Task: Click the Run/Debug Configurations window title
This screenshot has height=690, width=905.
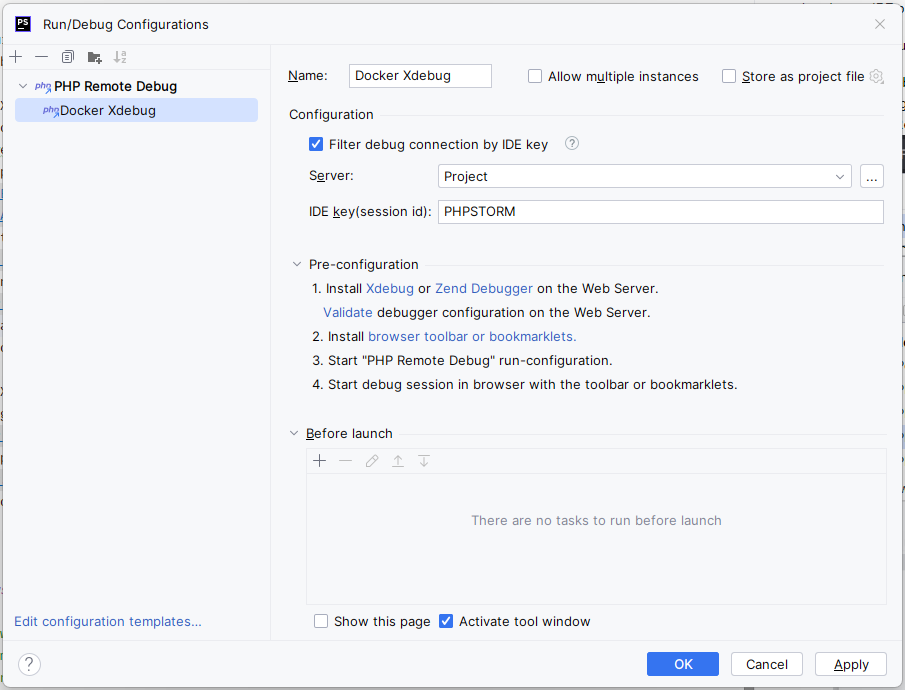Action: (126, 24)
